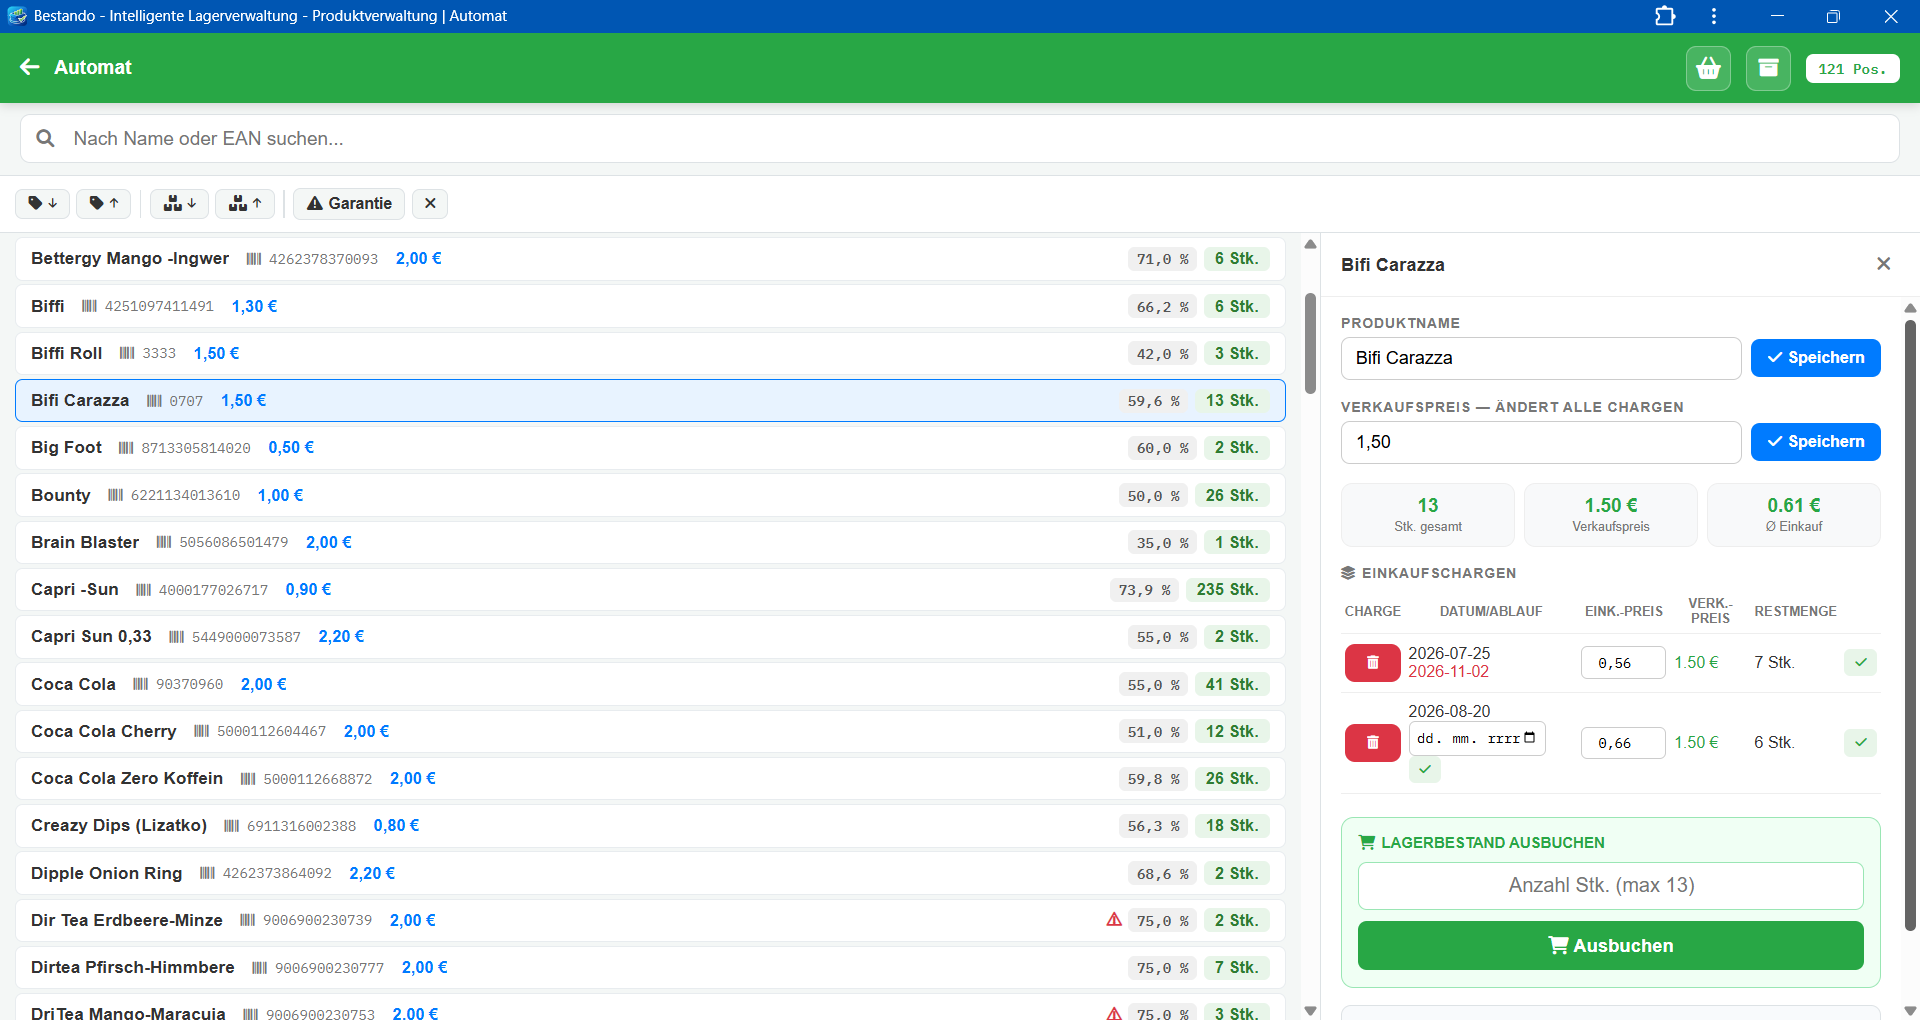This screenshot has width=1920, height=1020.
Task: Save the product name with Speichern
Action: (x=1816, y=358)
